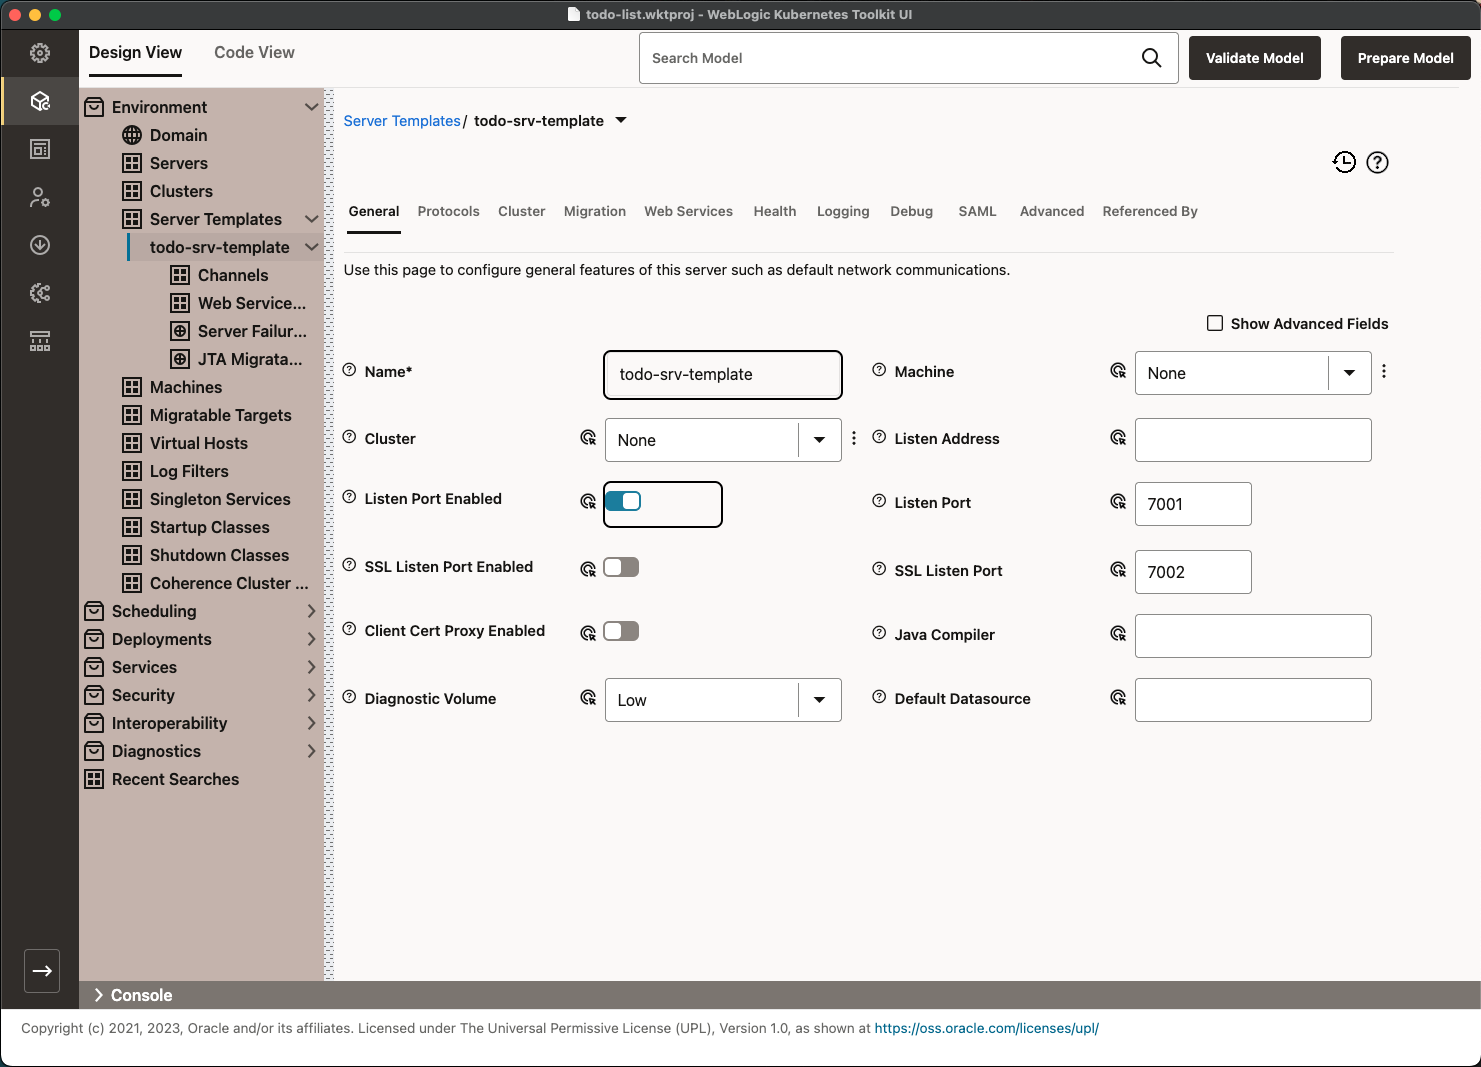The image size is (1481, 1067).
Task: Click the Prepare Model button
Action: point(1405,58)
